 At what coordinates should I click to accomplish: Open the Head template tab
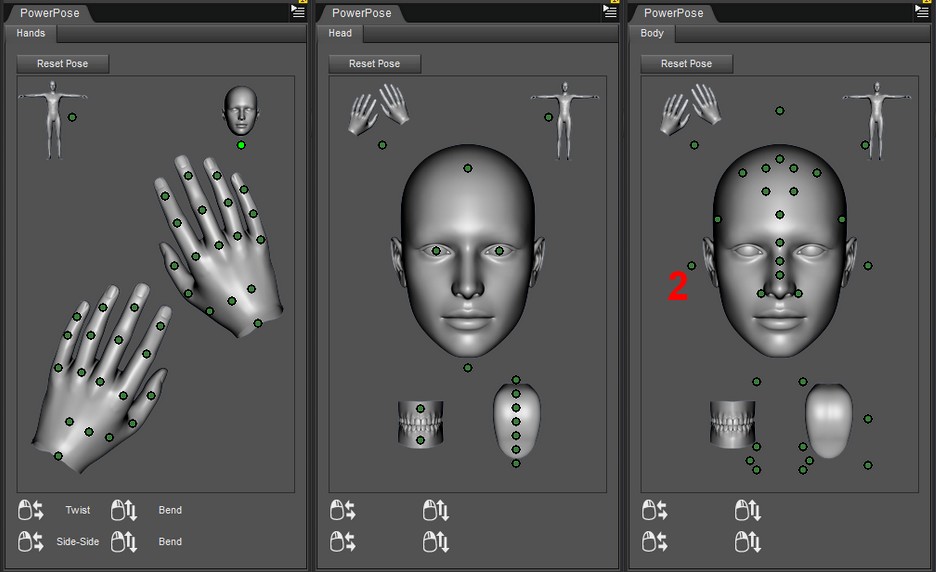coord(340,33)
